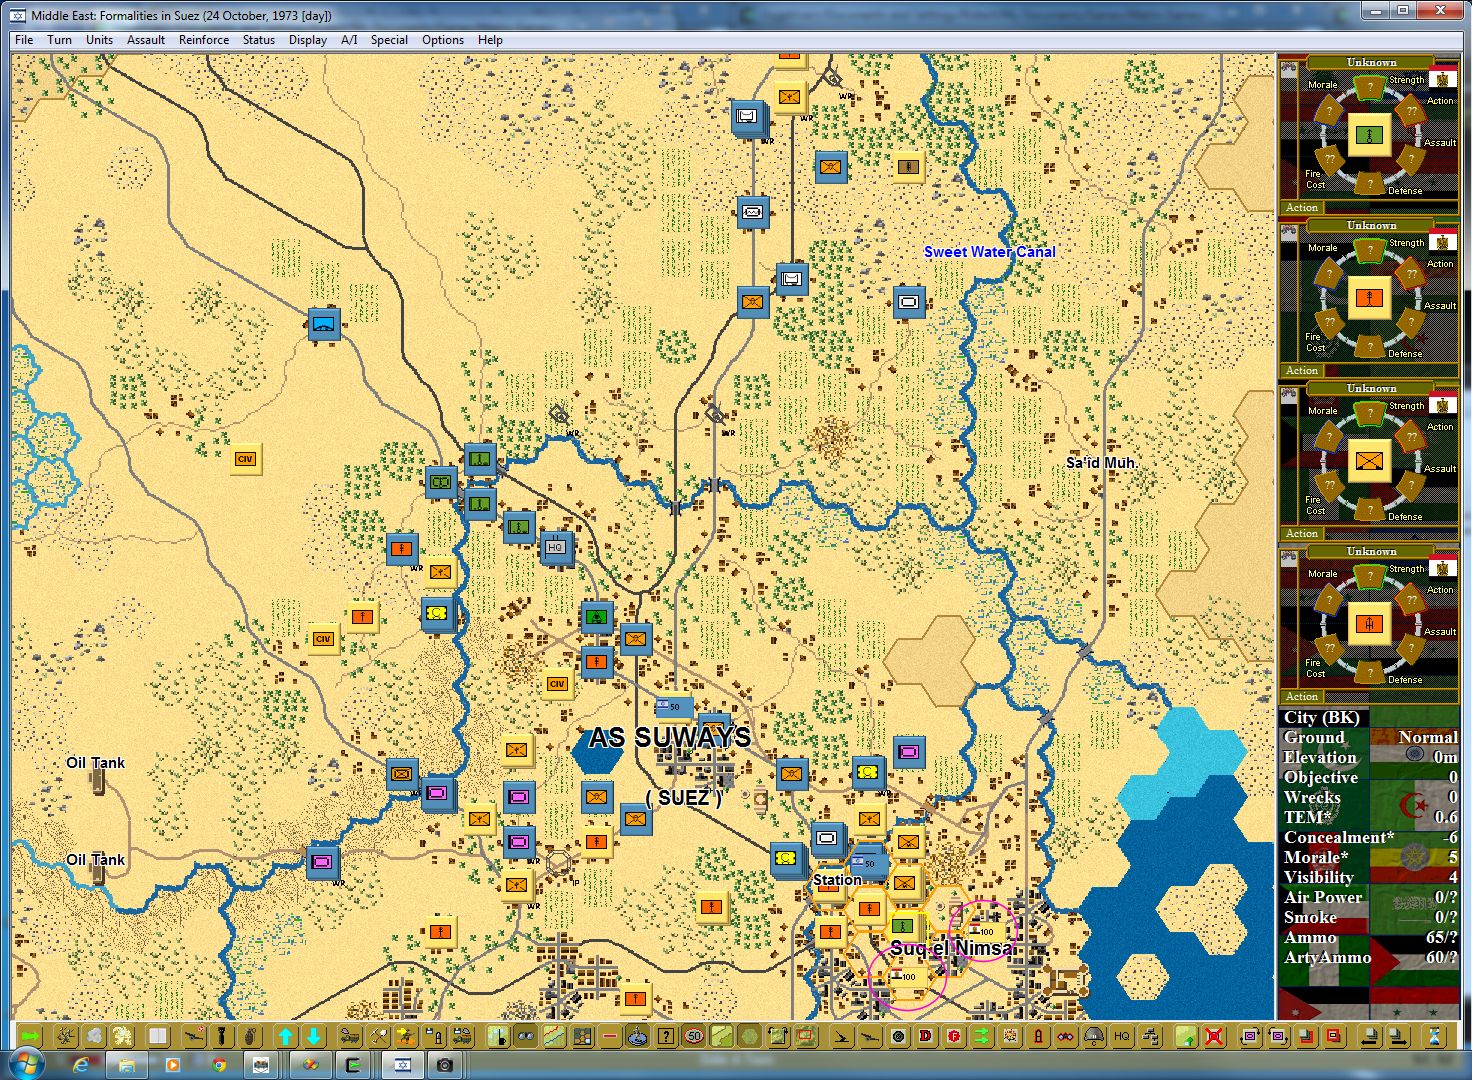
Task: Click the ArtyAmmo row in the info panel
Action: pos(1370,957)
